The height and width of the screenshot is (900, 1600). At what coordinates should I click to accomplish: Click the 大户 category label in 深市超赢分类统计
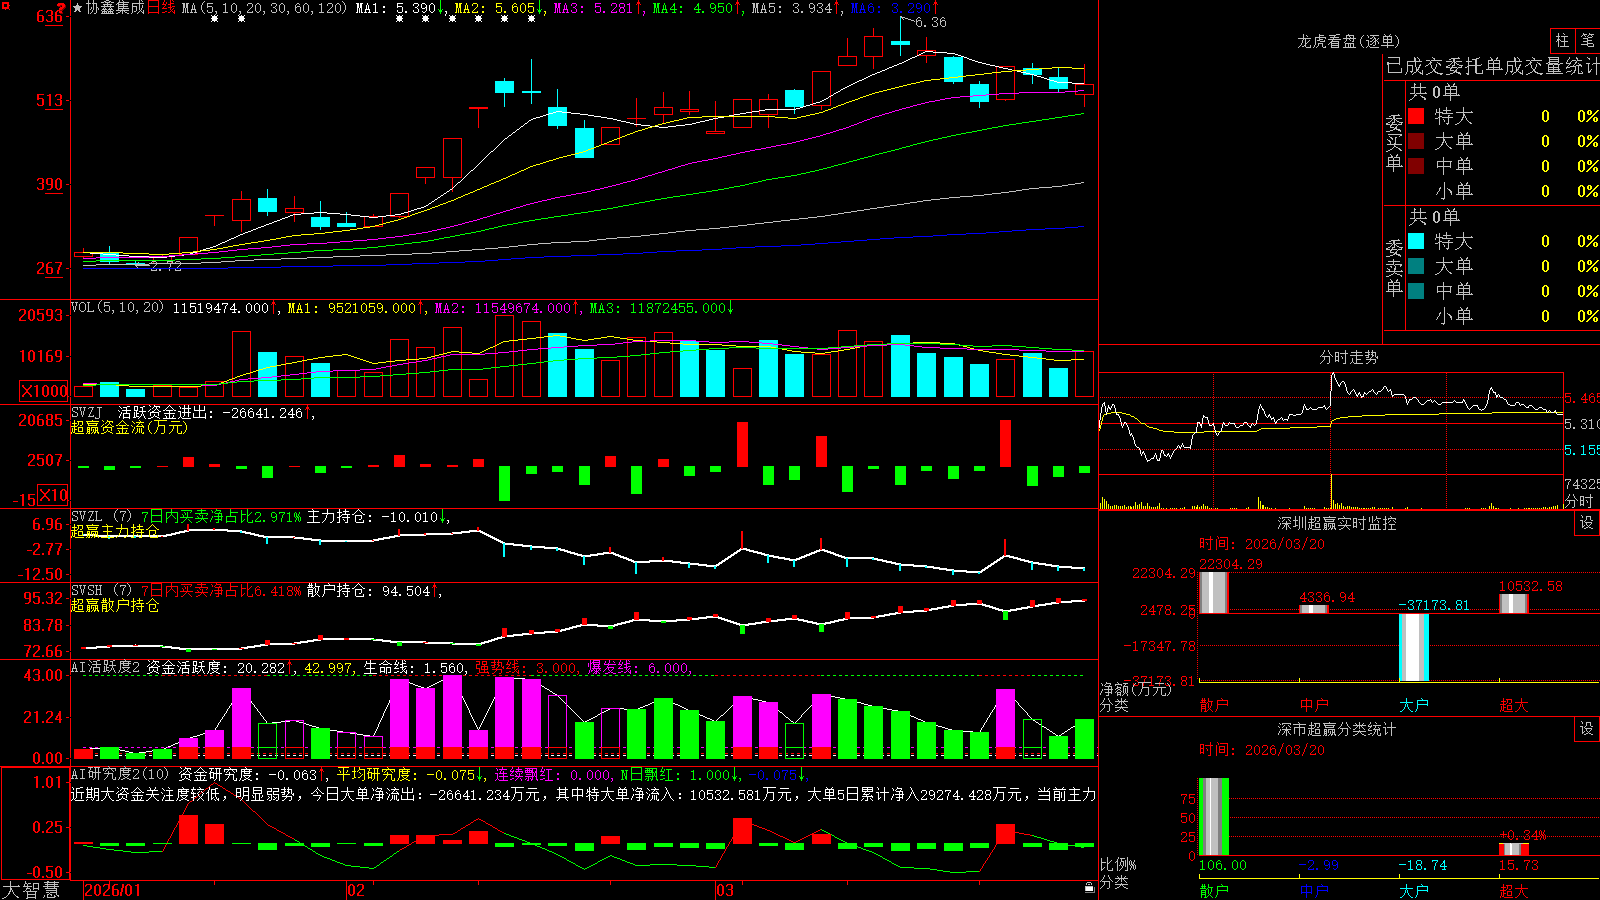click(1414, 890)
